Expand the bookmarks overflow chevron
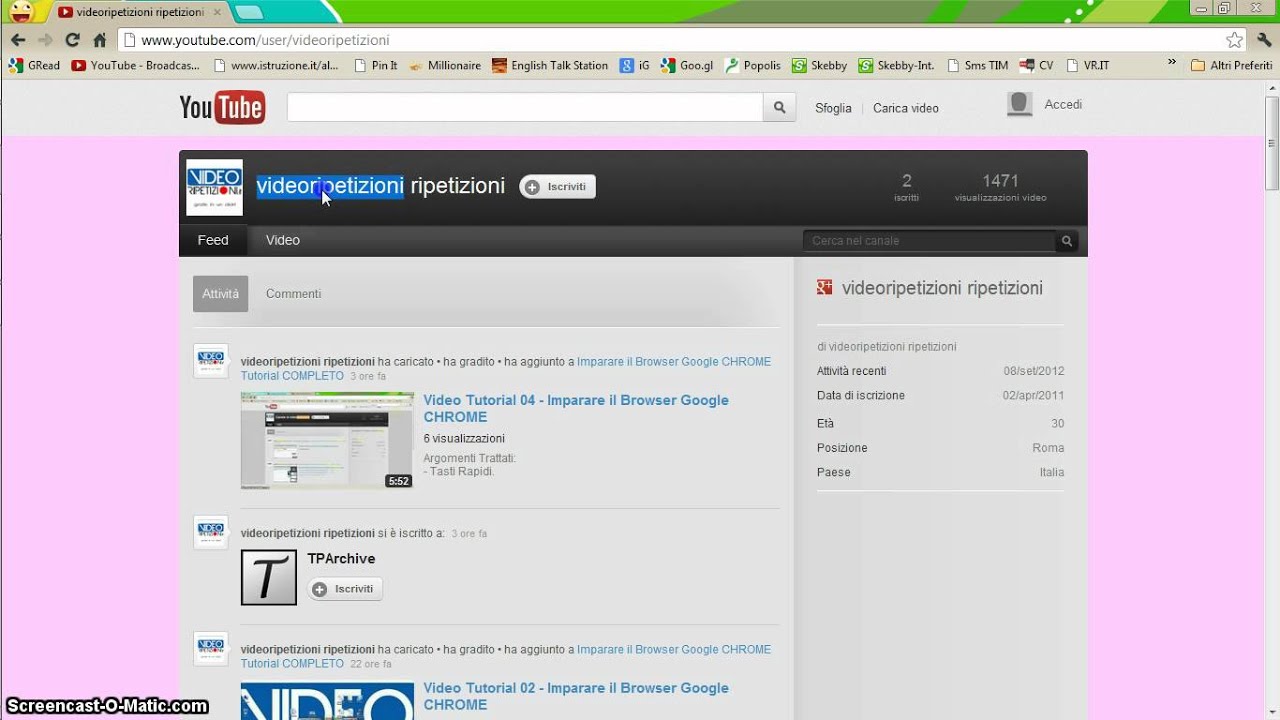 (x=1172, y=63)
